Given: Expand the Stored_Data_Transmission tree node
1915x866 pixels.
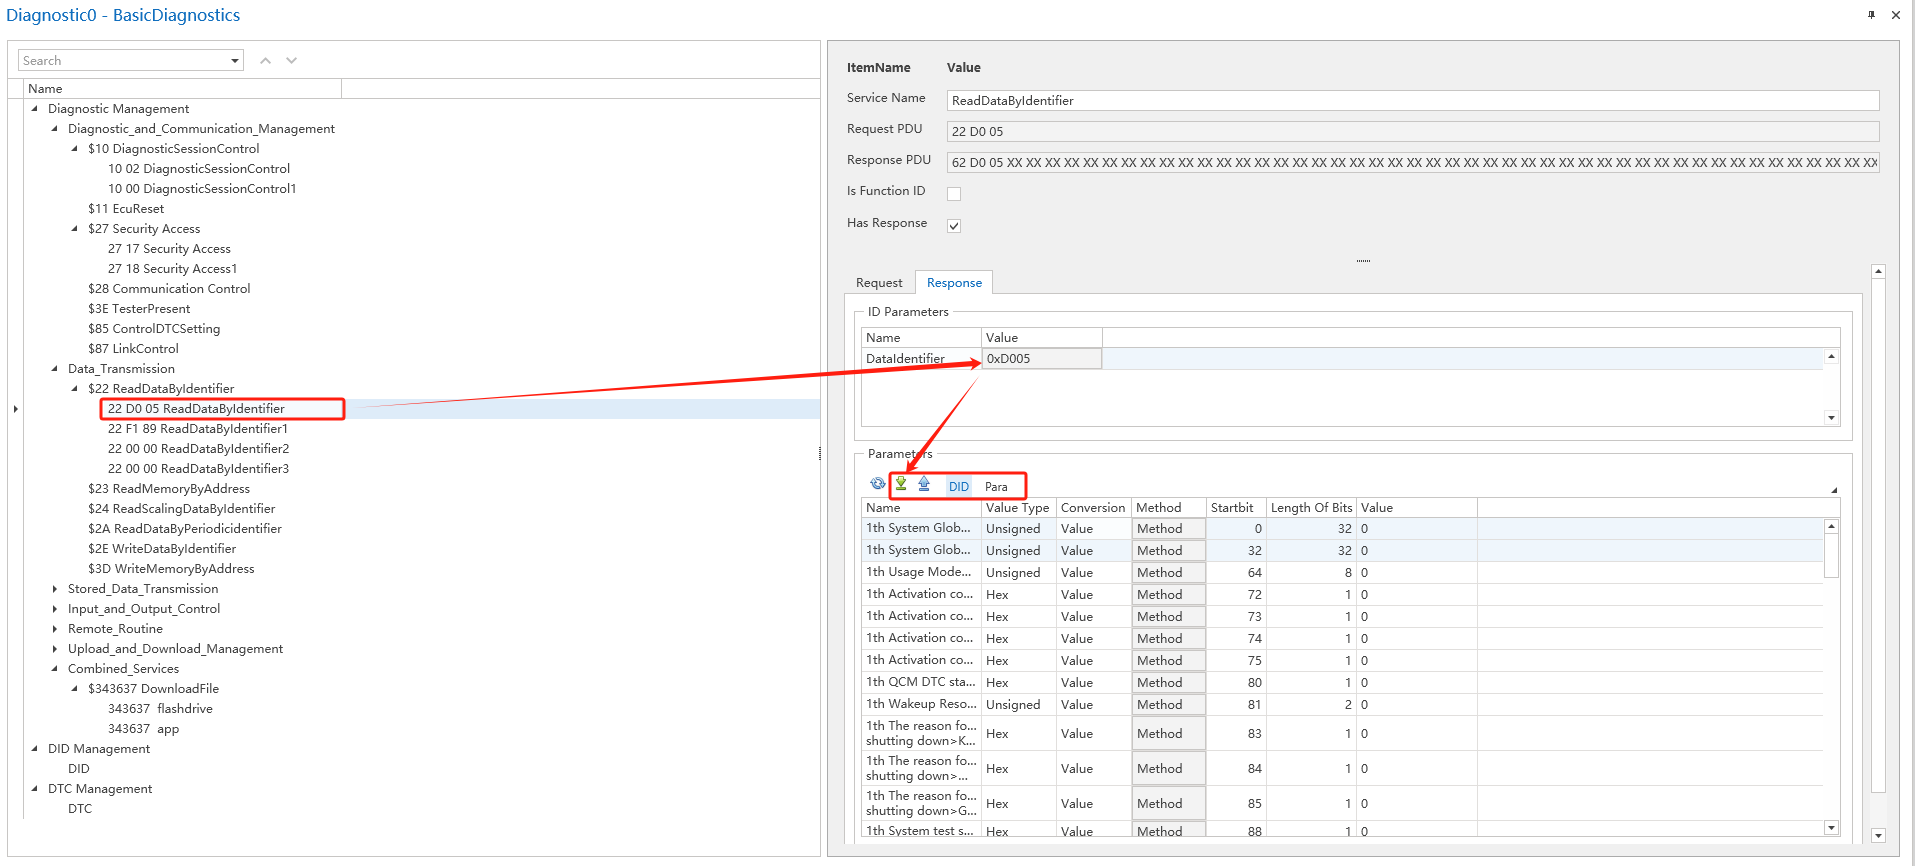Looking at the screenshot, I should [55, 589].
